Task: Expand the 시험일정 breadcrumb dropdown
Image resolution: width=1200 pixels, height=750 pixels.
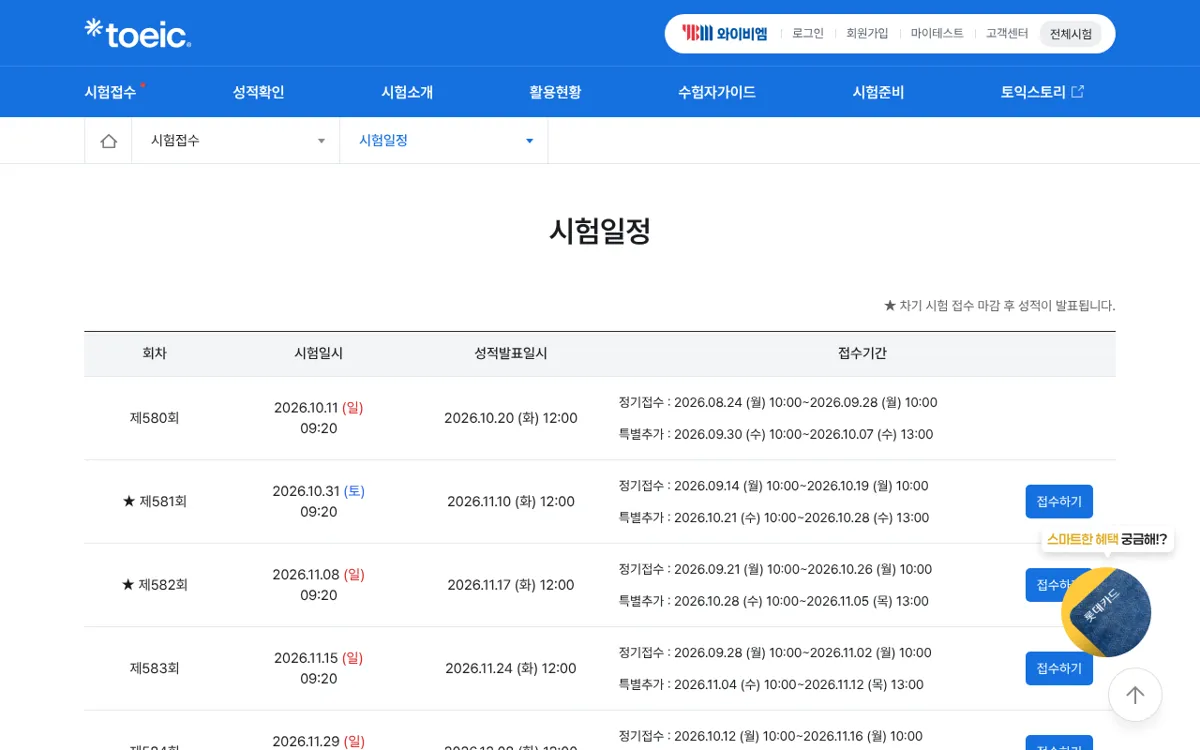Action: click(444, 141)
